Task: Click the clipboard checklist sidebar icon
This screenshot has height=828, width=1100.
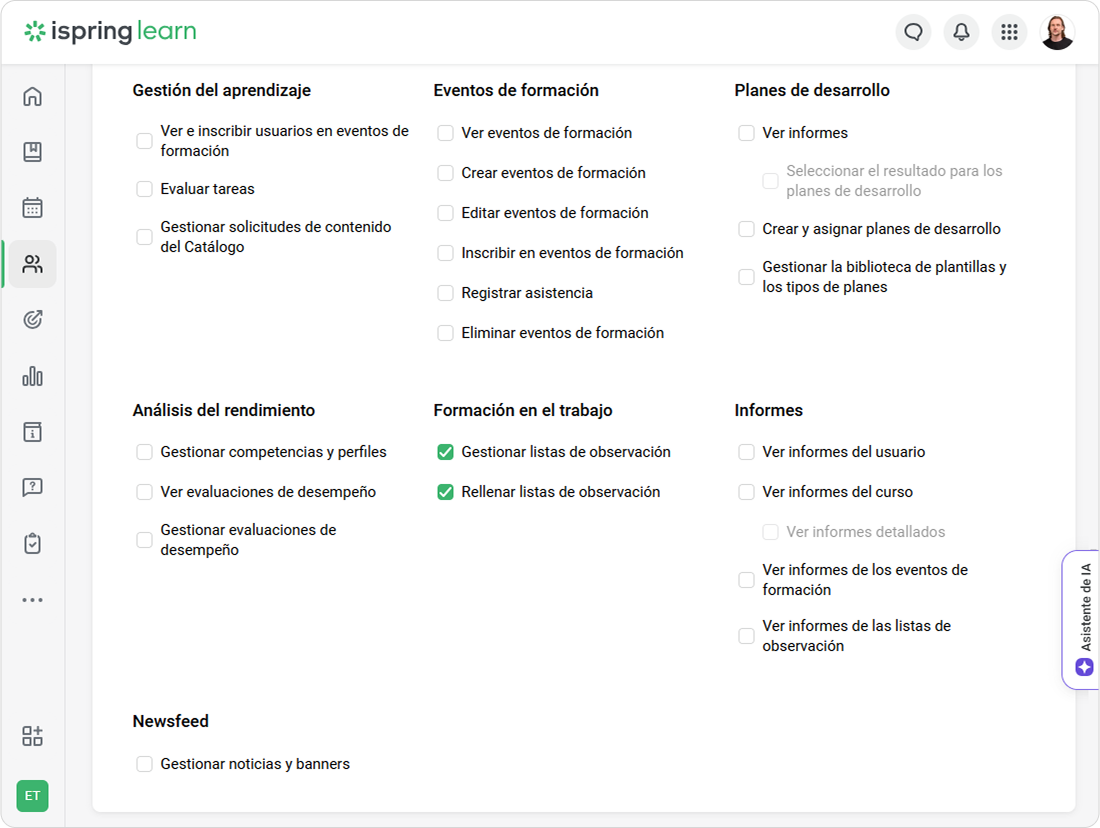Action: pos(32,544)
